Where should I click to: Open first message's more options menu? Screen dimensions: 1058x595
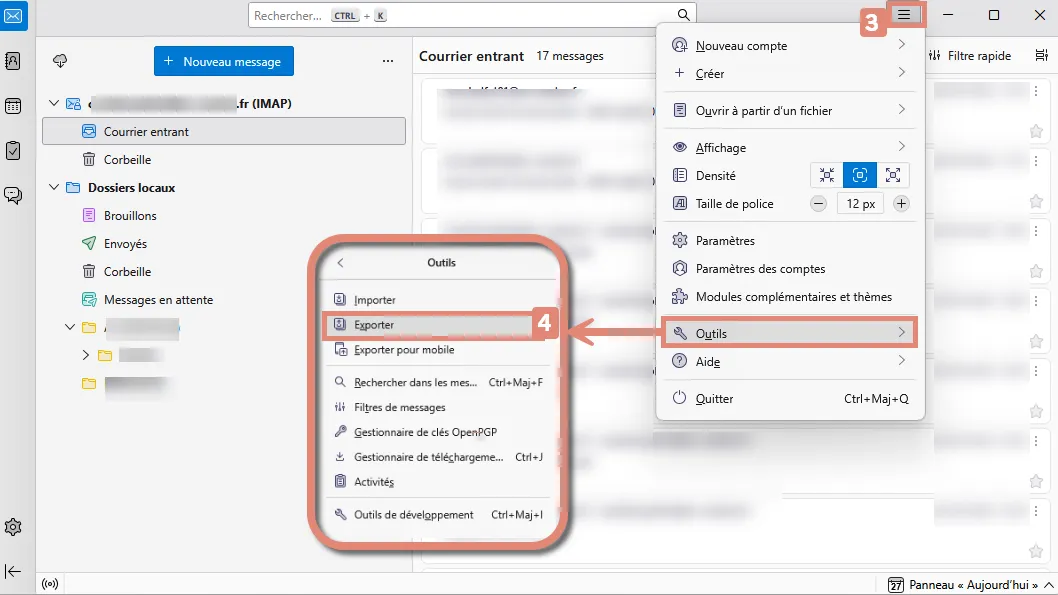click(1036, 91)
